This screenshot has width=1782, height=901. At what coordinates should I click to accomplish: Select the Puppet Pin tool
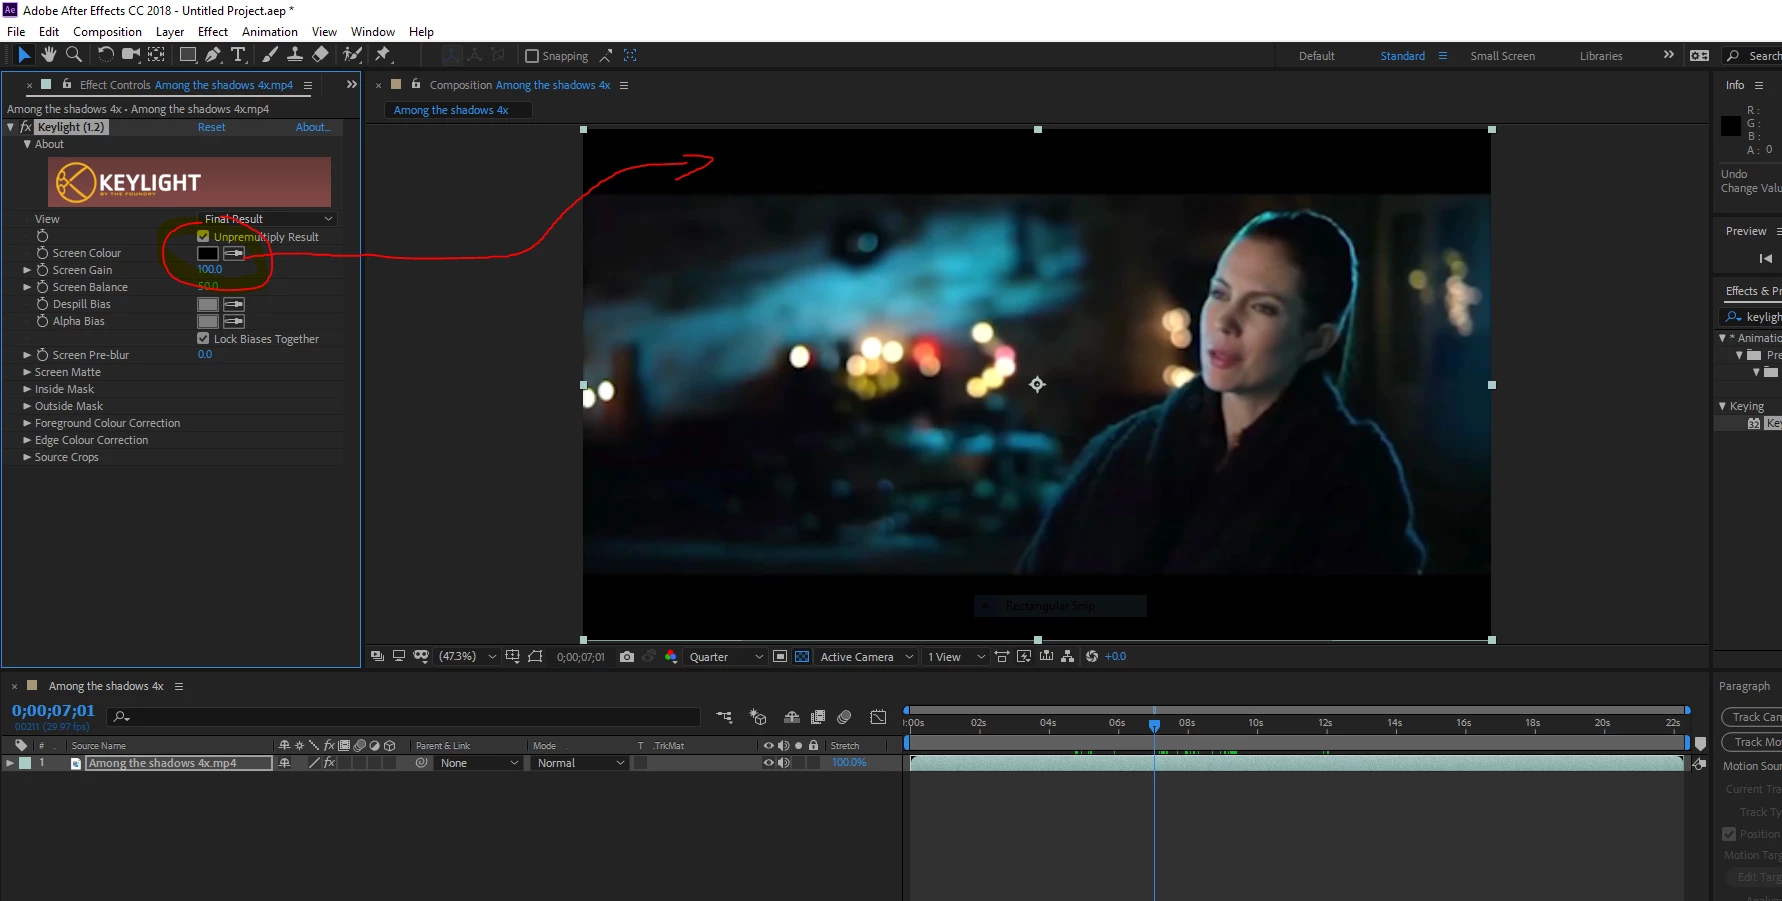point(383,55)
